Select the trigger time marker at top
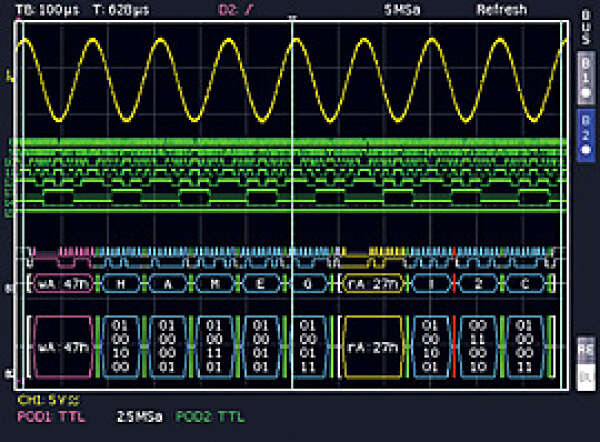 pyautogui.click(x=293, y=18)
